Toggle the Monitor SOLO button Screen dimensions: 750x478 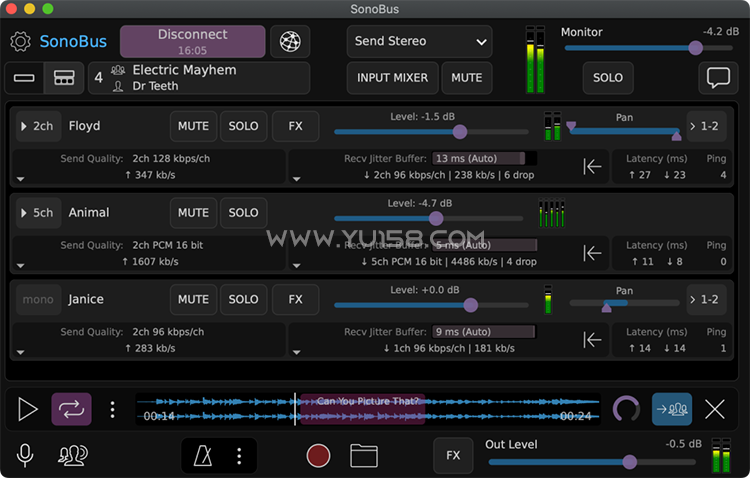point(608,78)
